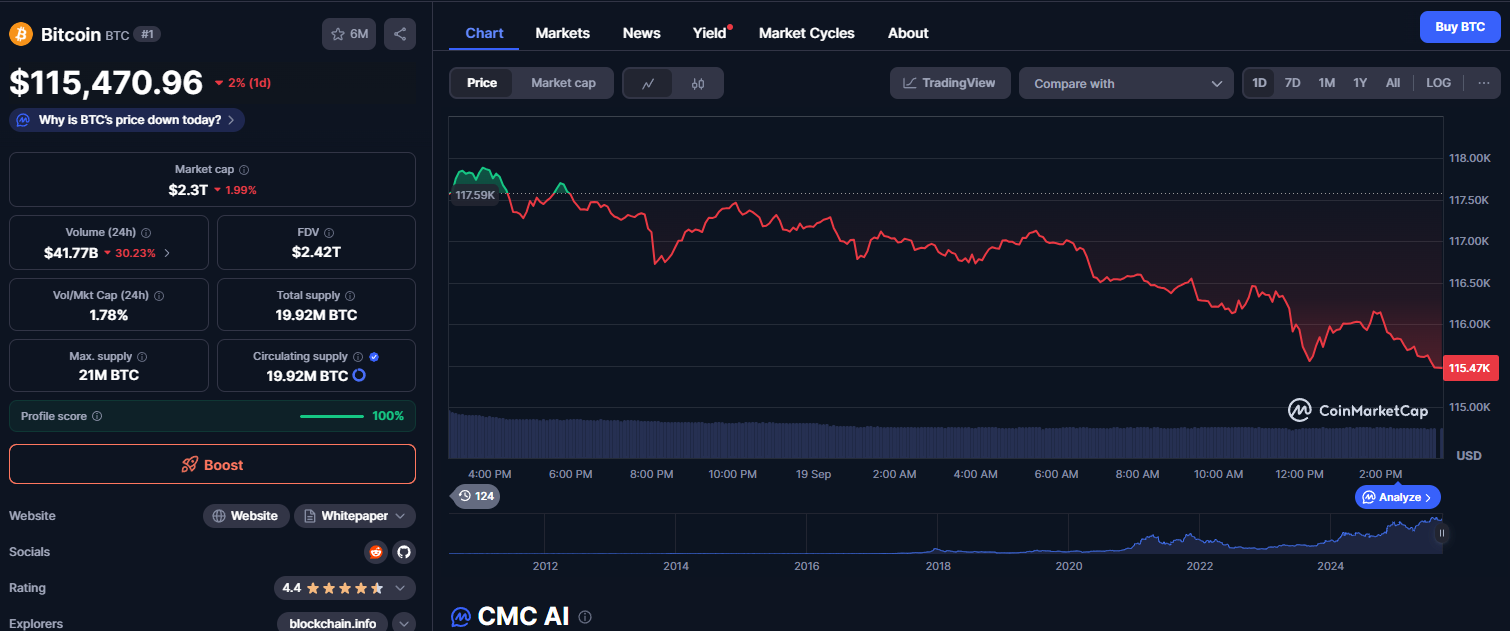Select the 7D time range
The width and height of the screenshot is (1510, 631).
tap(1292, 83)
